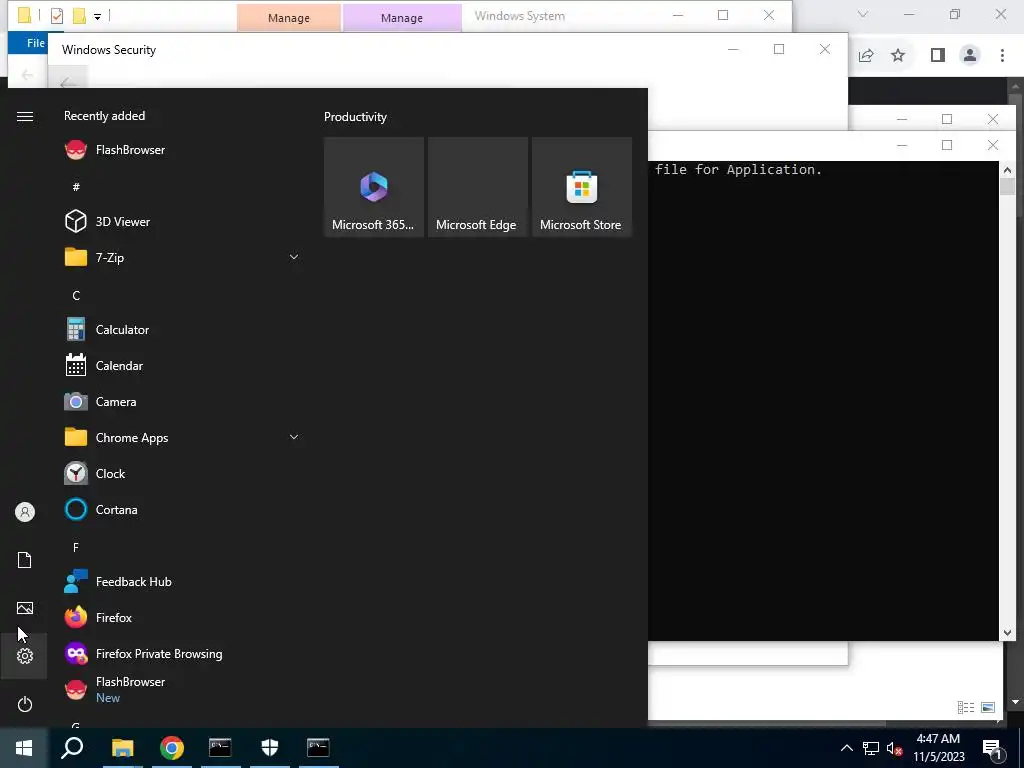Open Firefox Private Browsing
Screen dimensions: 1024x768
[181, 654]
